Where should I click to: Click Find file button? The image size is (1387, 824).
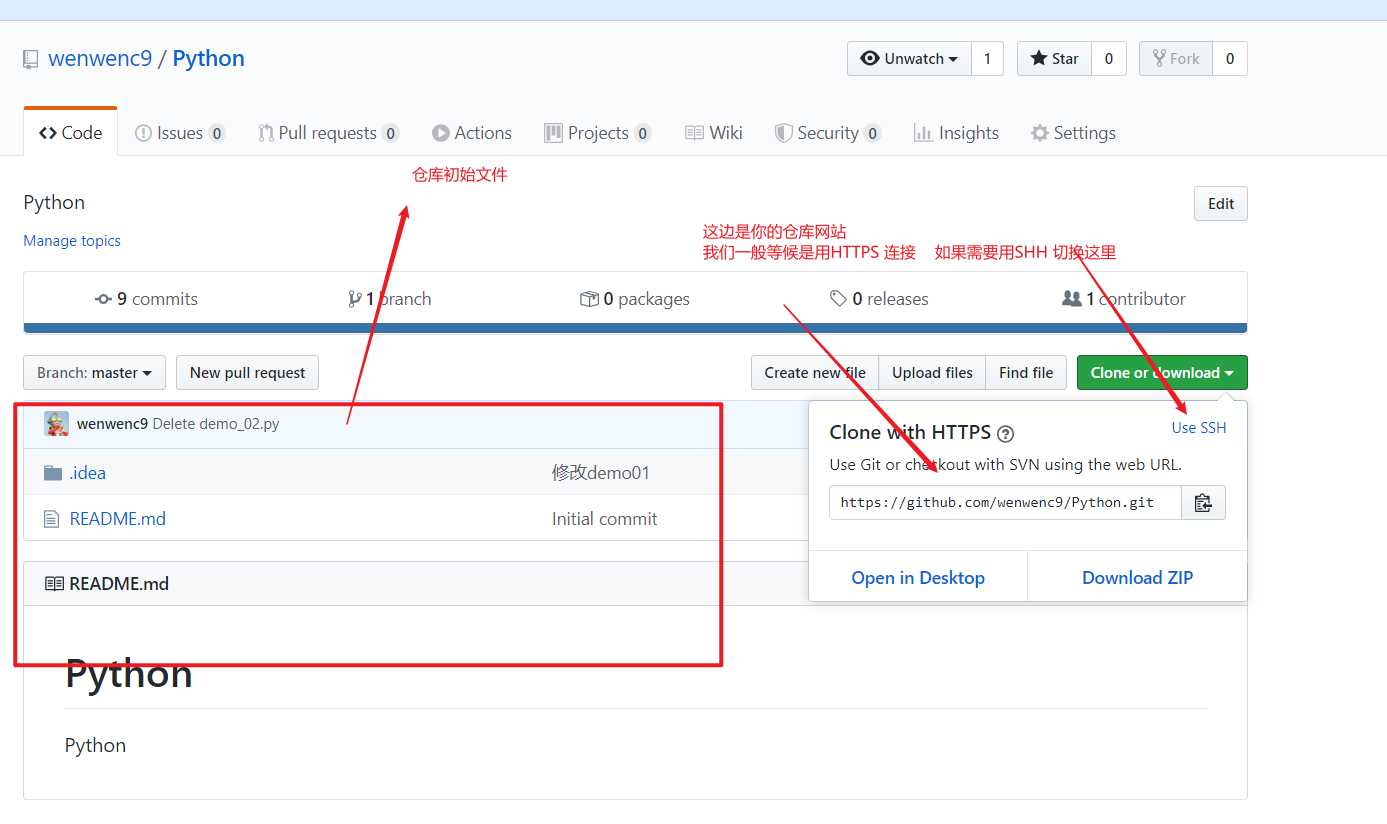click(1026, 373)
